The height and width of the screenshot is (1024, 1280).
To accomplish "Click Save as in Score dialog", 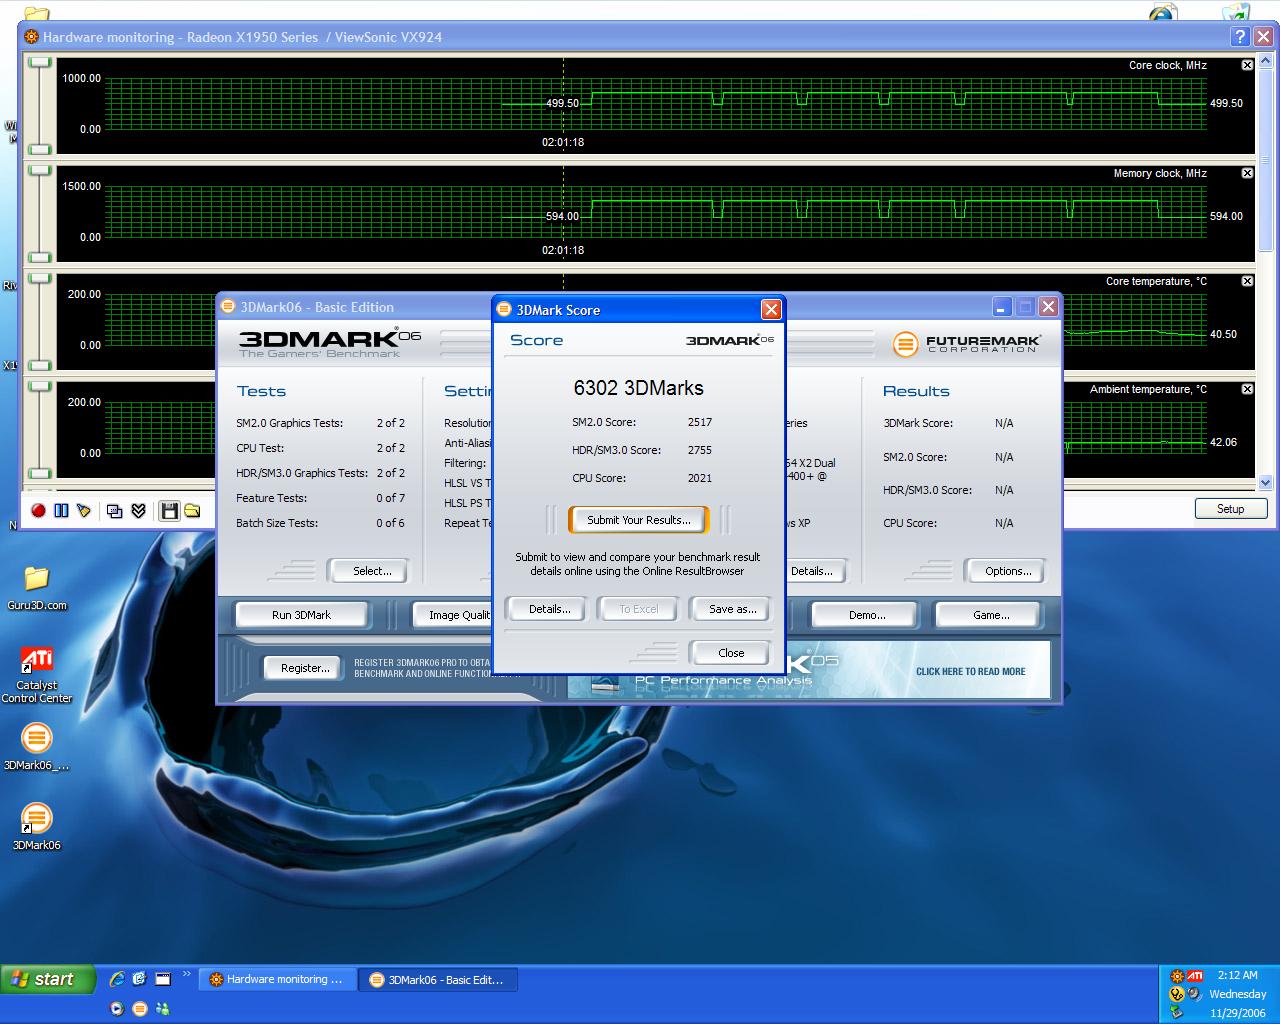I will pyautogui.click(x=732, y=609).
